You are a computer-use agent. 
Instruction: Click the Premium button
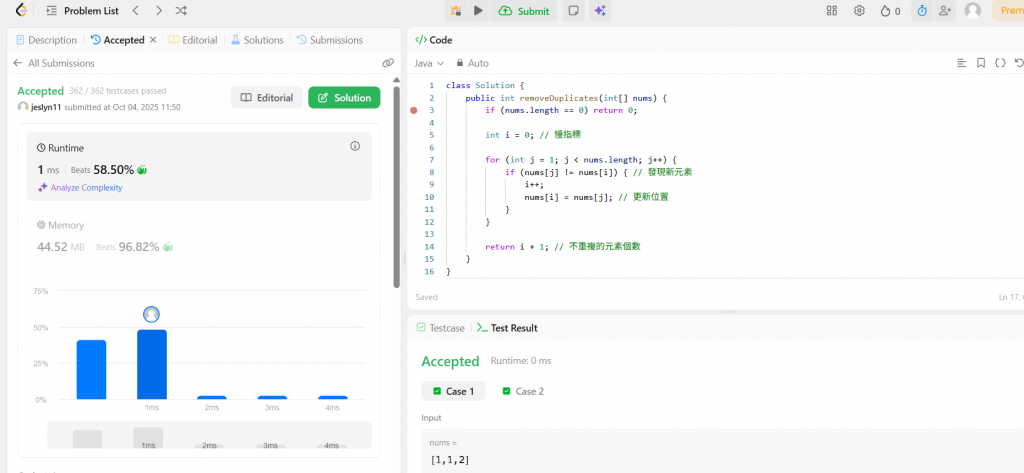click(1008, 11)
